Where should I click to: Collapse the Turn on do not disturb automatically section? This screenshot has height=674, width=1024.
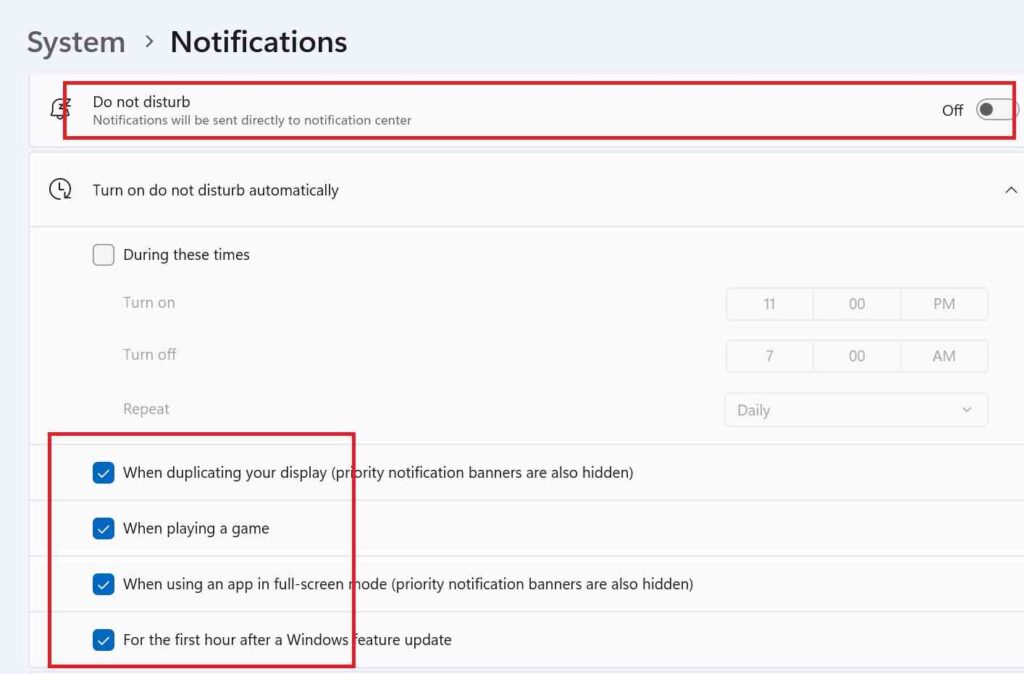pyautogui.click(x=1010, y=190)
